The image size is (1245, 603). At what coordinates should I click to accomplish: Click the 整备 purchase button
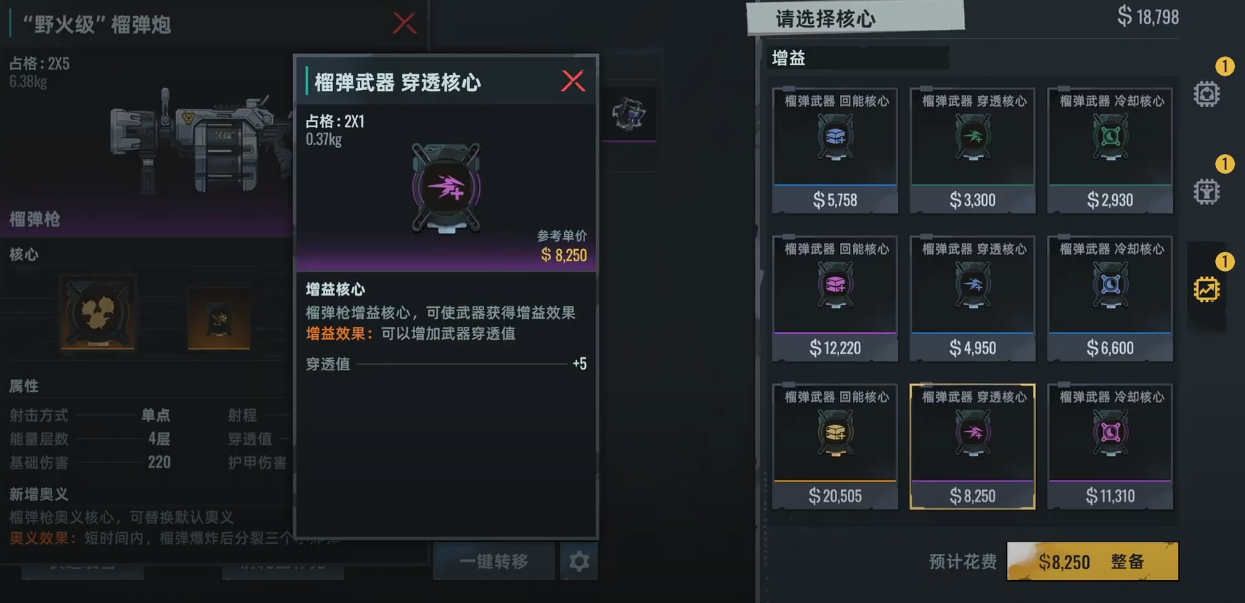tap(1092, 562)
